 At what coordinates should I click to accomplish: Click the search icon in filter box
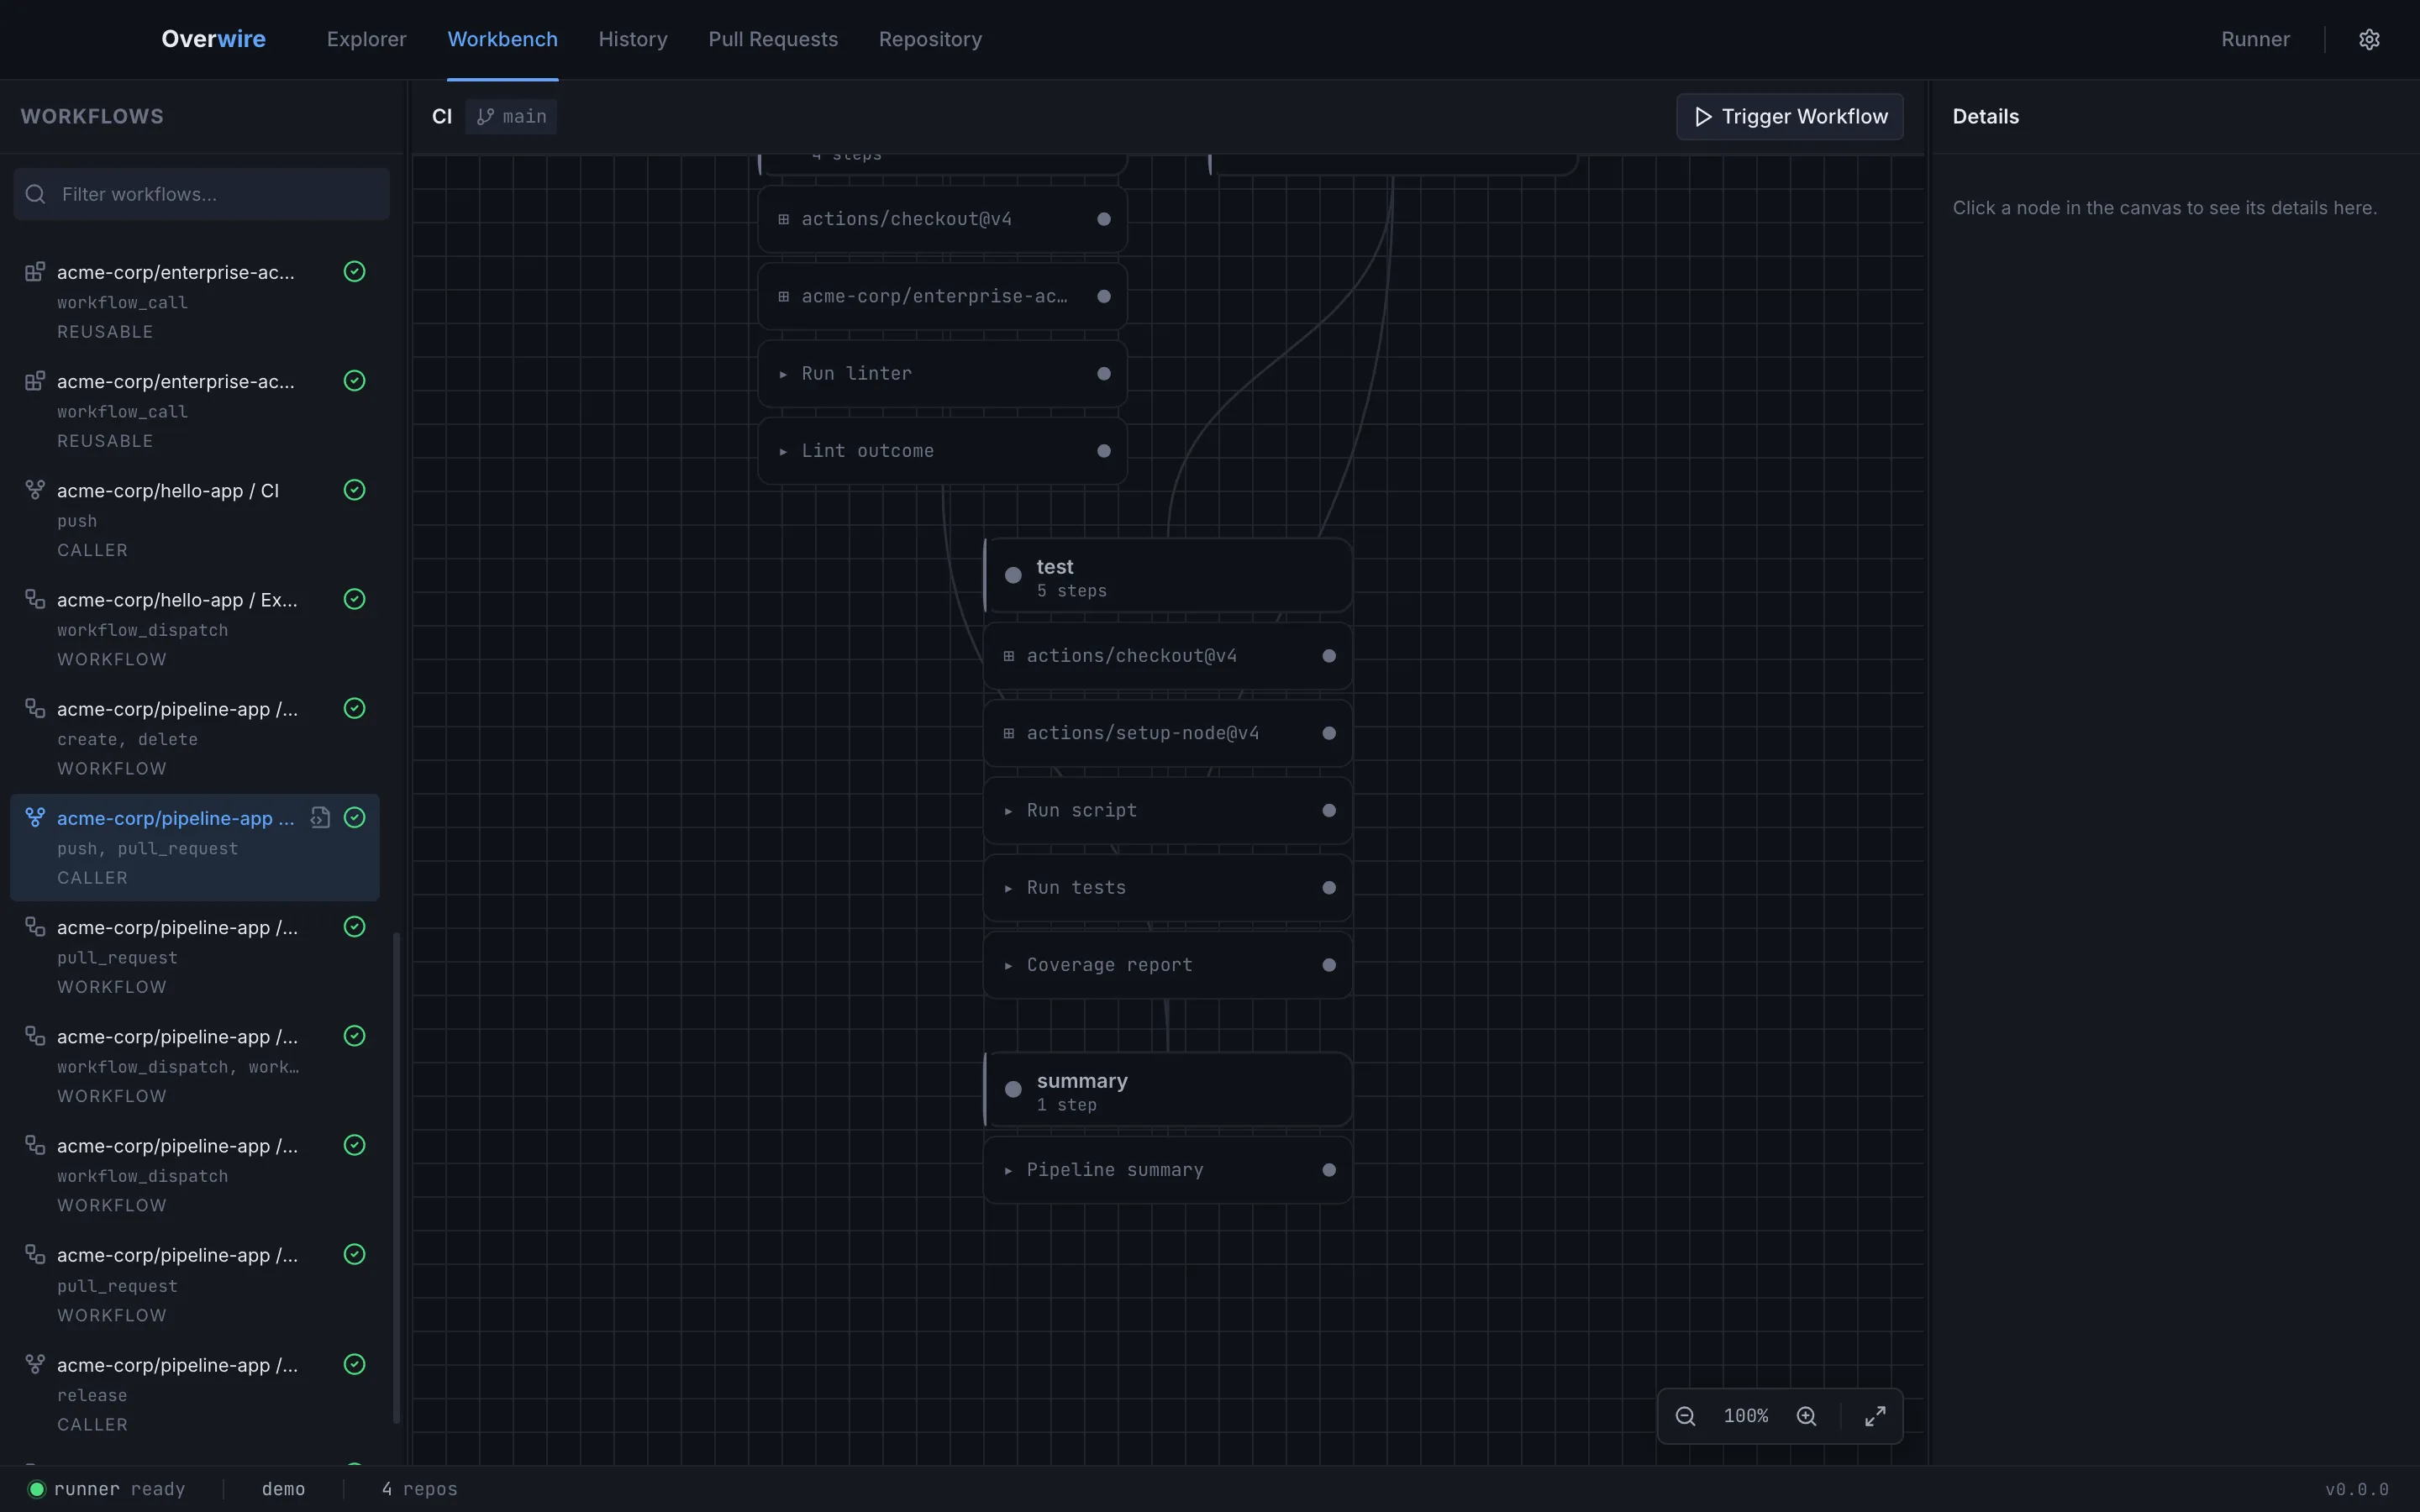coord(36,194)
